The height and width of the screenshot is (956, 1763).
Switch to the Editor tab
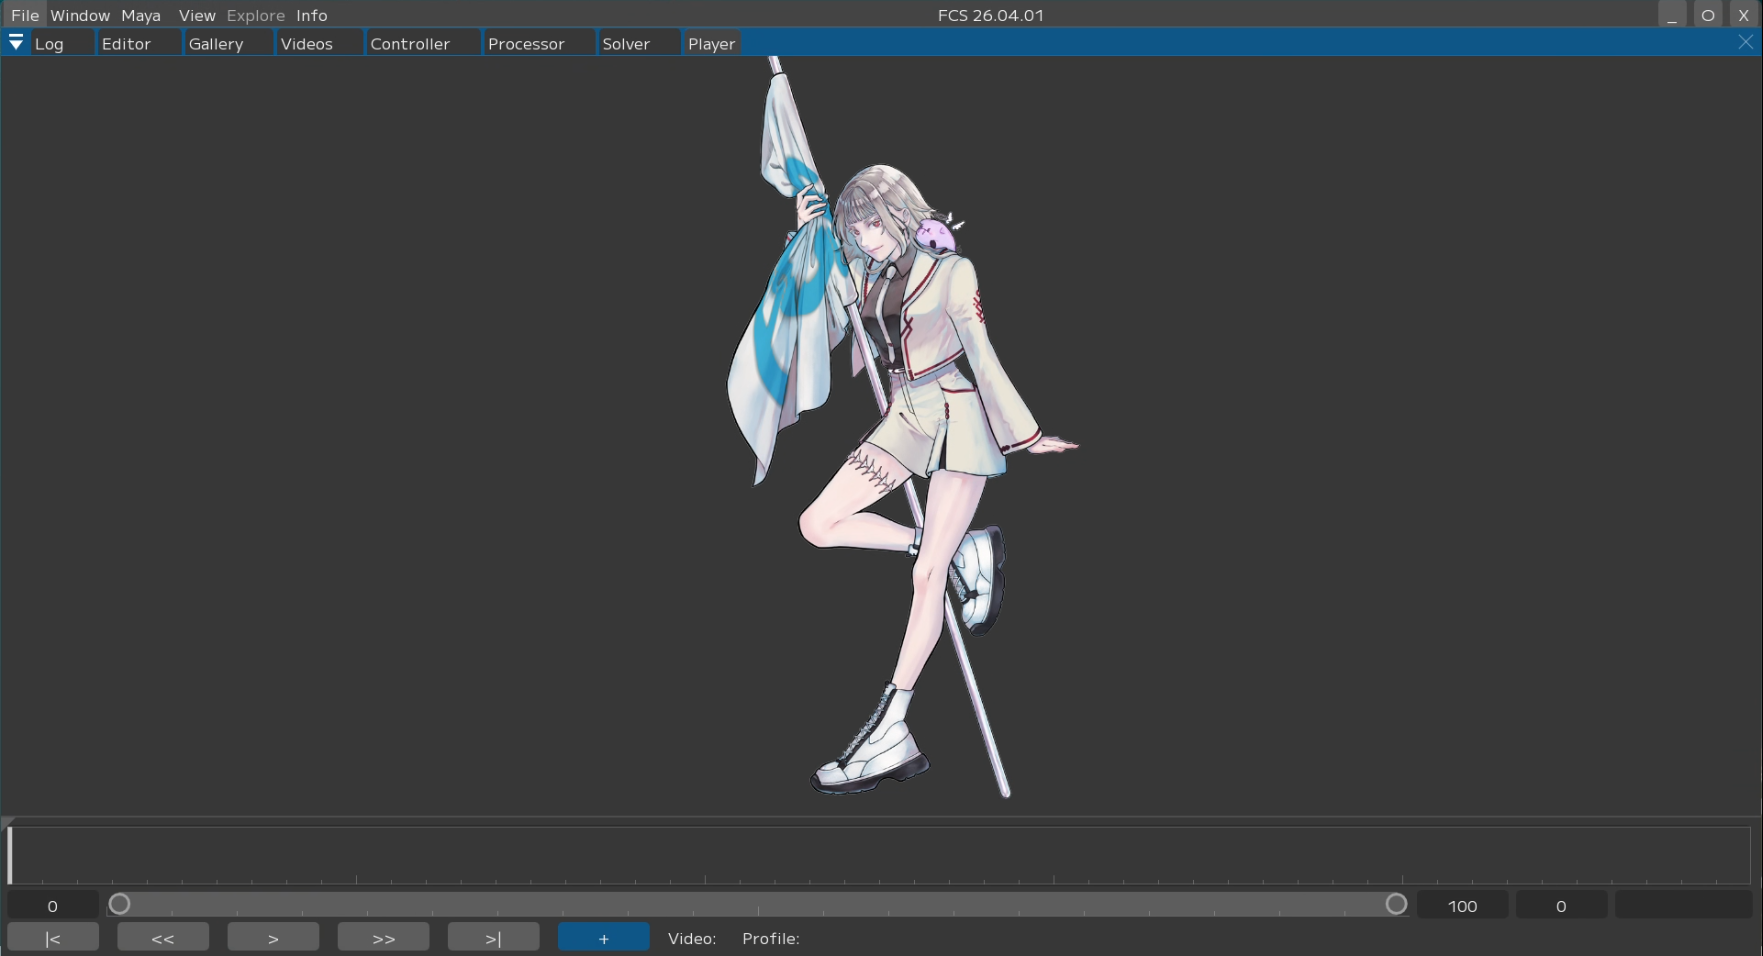[x=126, y=44]
